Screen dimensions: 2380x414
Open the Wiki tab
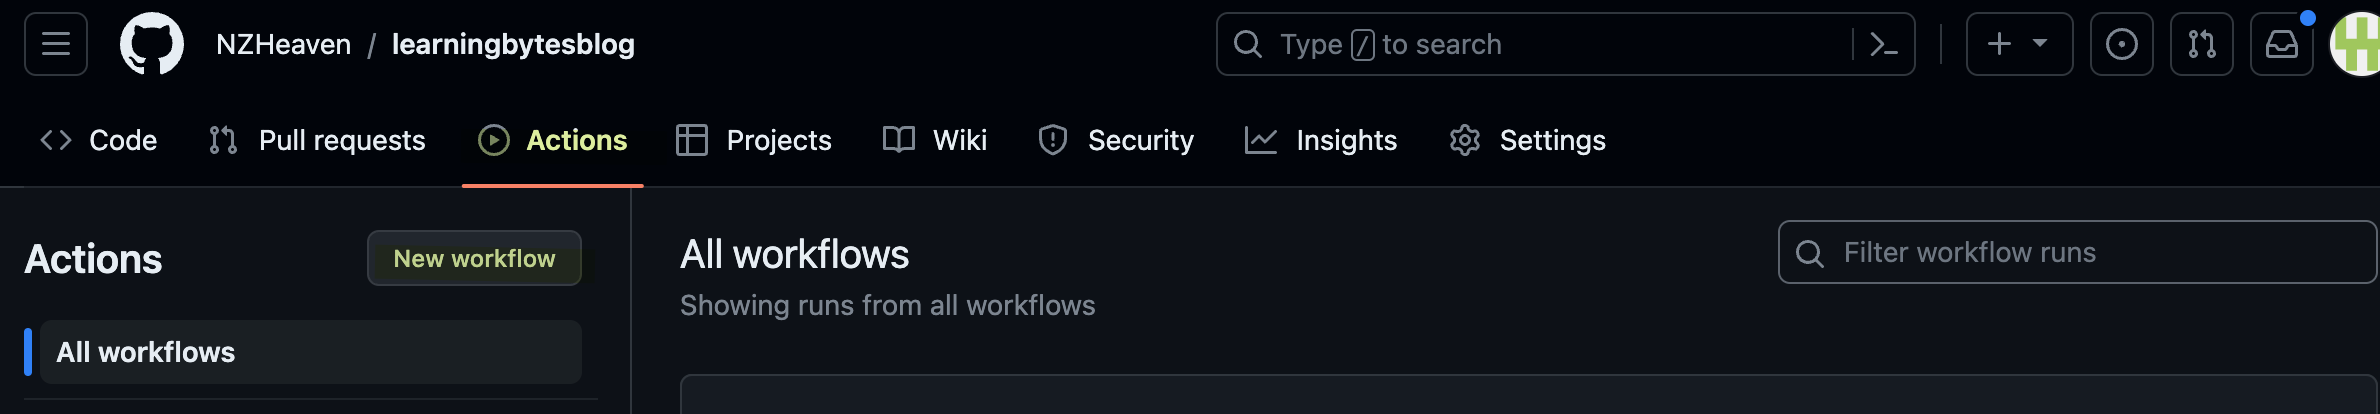point(935,140)
